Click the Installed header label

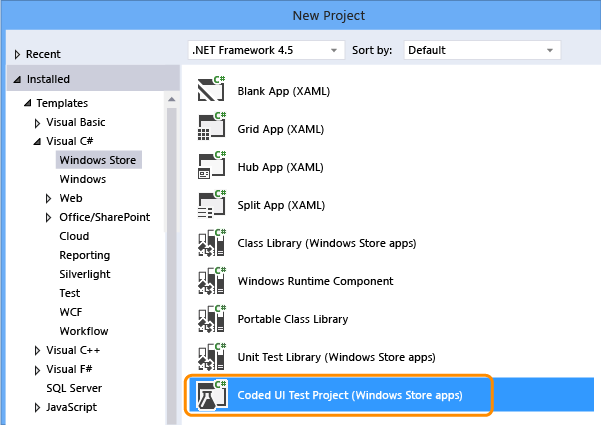click(x=48, y=79)
